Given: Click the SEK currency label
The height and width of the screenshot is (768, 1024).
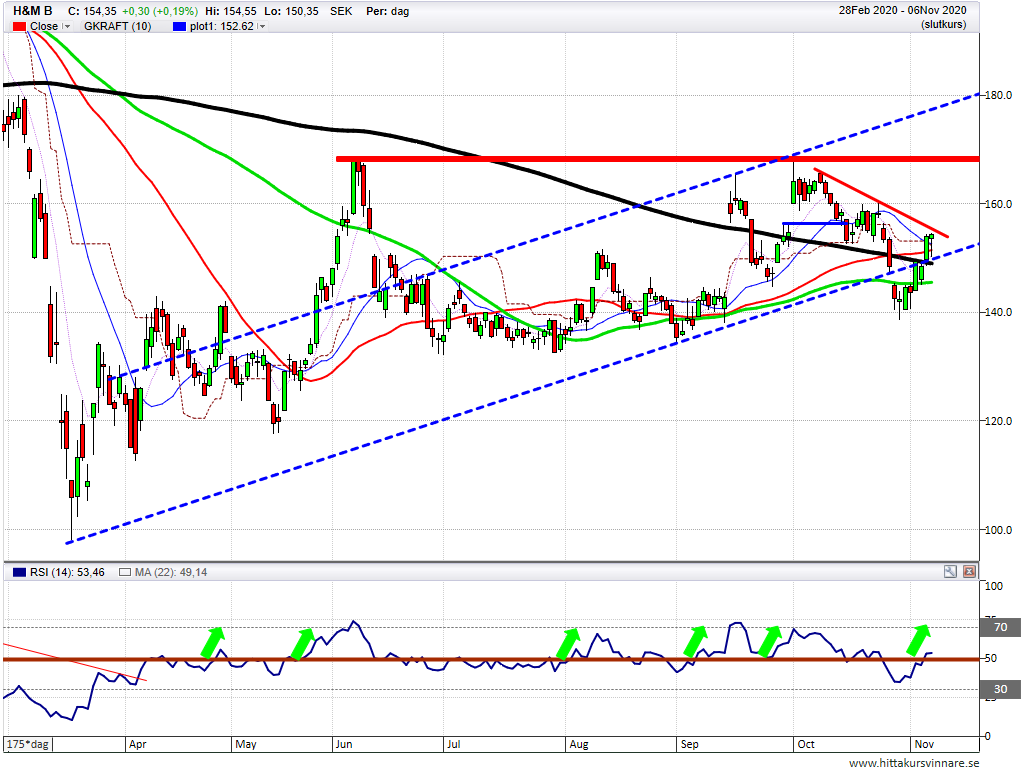Looking at the screenshot, I should click(x=341, y=11).
